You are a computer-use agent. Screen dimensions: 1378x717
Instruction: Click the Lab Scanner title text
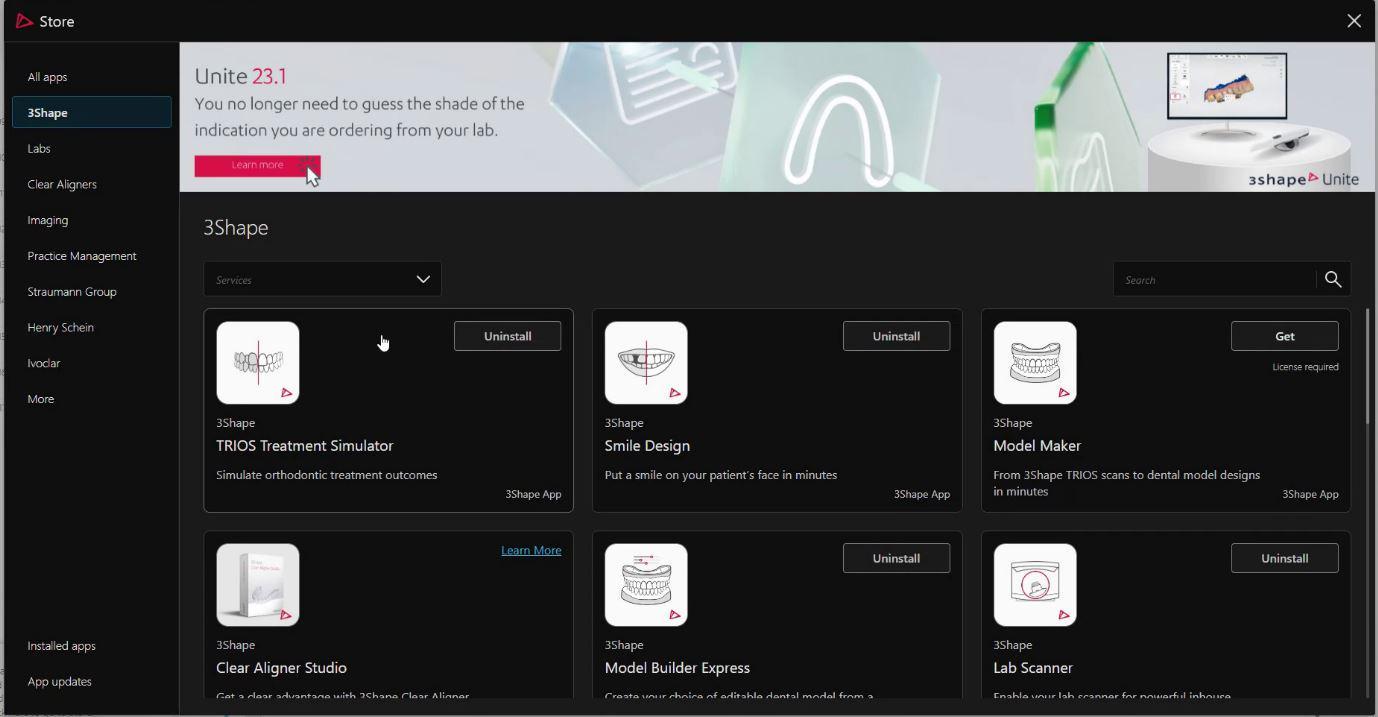(1033, 668)
